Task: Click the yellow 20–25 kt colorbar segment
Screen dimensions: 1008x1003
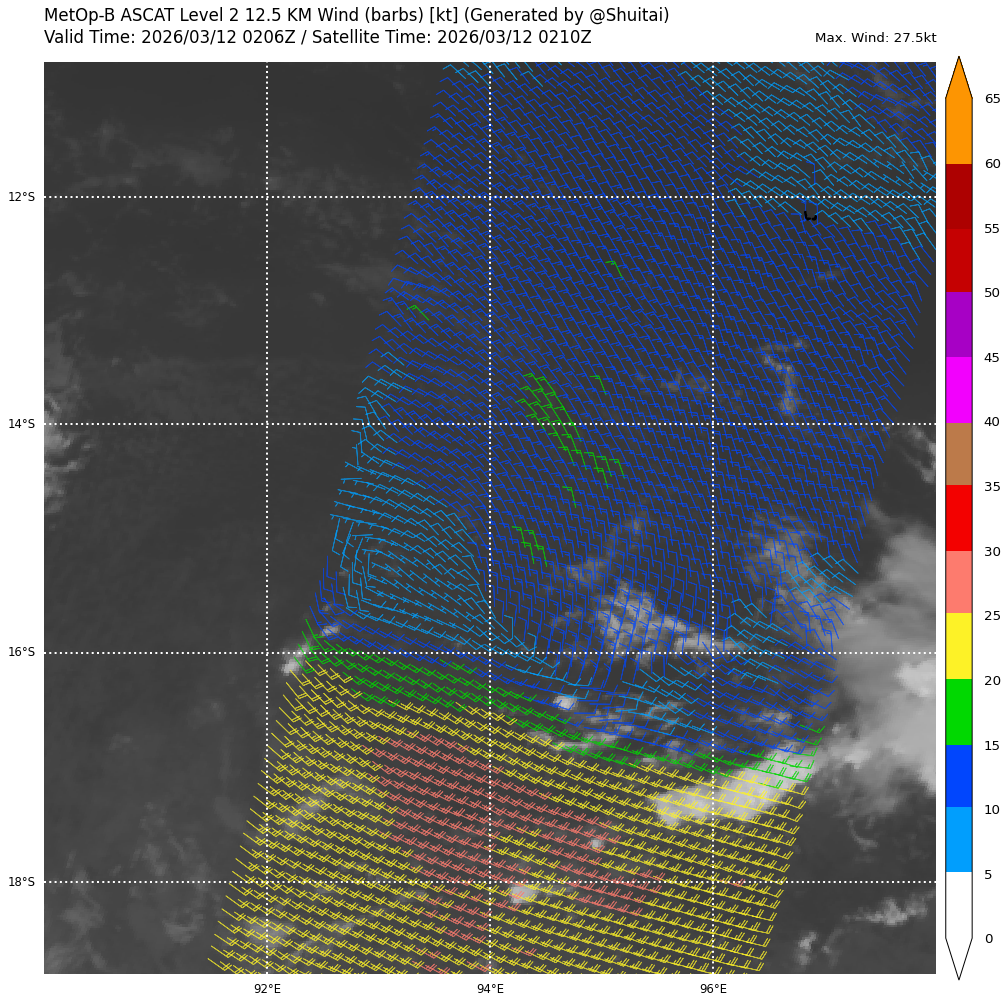Action: [958, 646]
